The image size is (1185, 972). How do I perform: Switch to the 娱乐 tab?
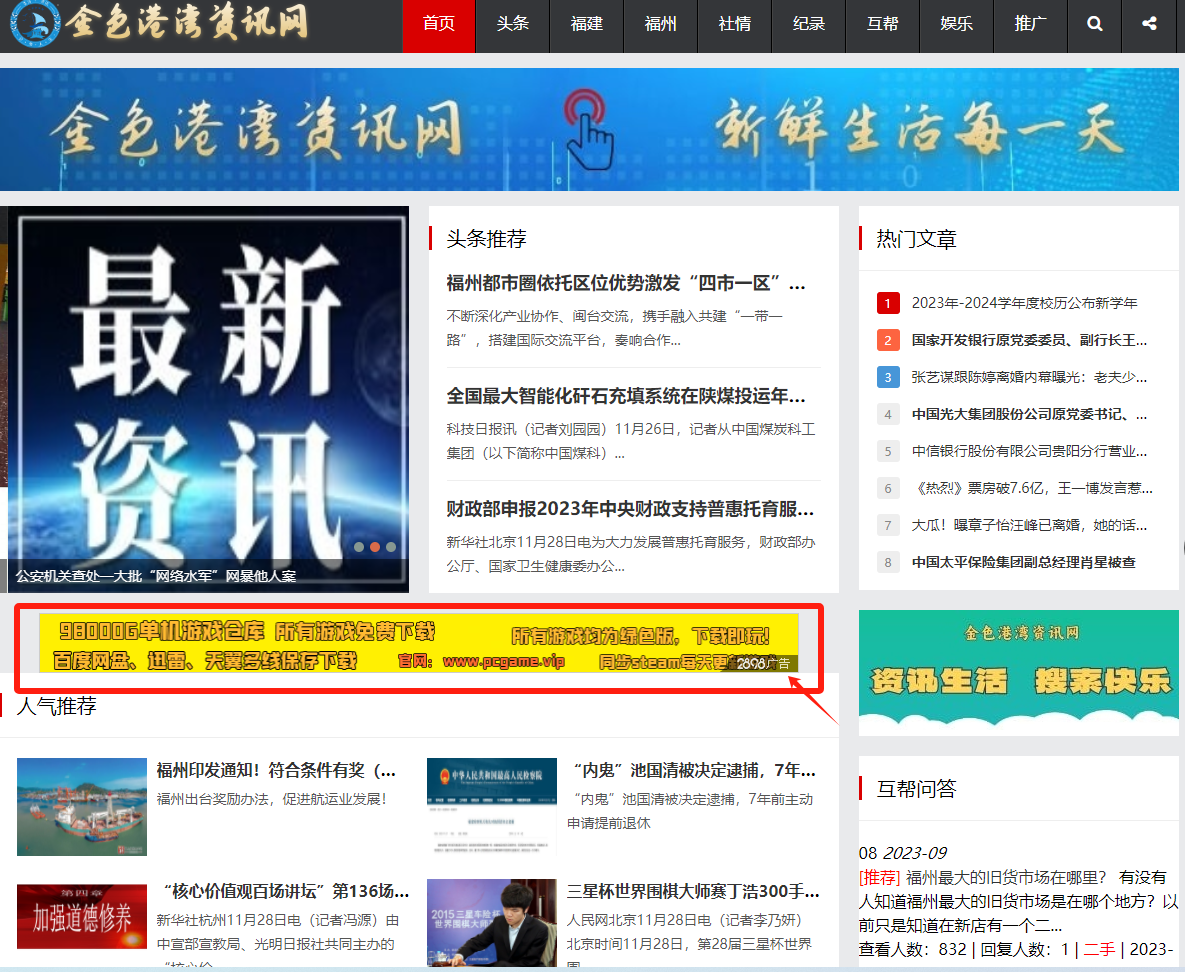(x=956, y=26)
